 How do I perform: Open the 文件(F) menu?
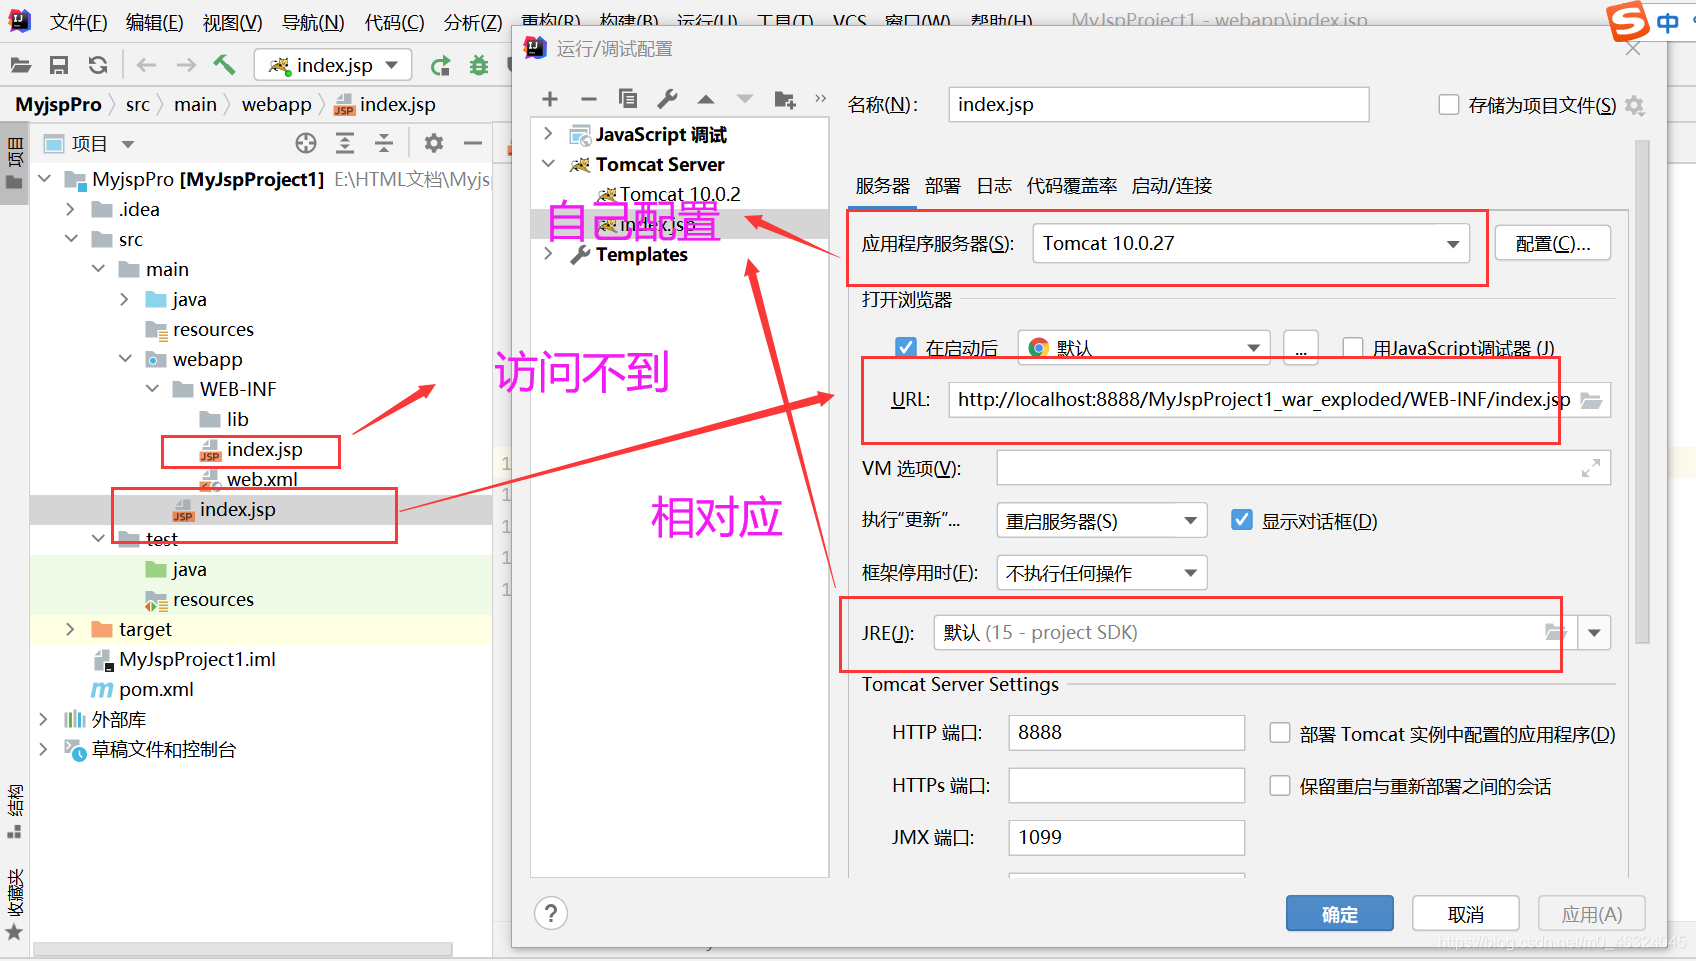[x=78, y=22]
